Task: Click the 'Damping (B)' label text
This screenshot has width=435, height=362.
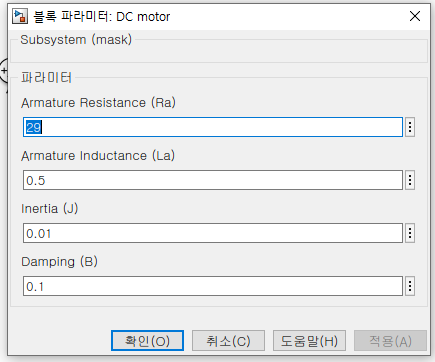Action: pos(59,262)
